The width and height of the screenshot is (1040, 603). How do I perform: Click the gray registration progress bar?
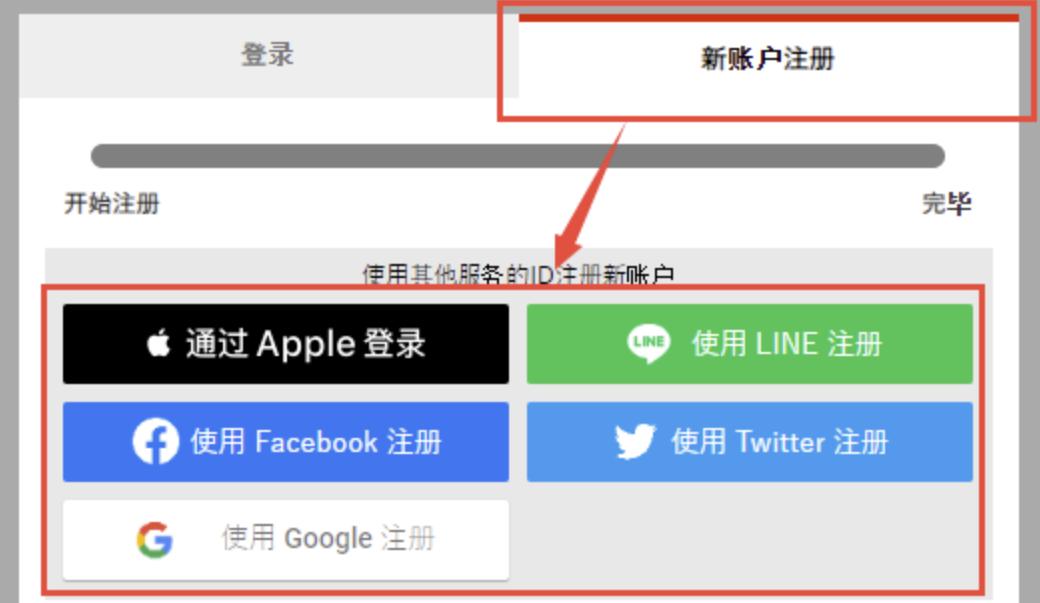pyautogui.click(x=517, y=156)
